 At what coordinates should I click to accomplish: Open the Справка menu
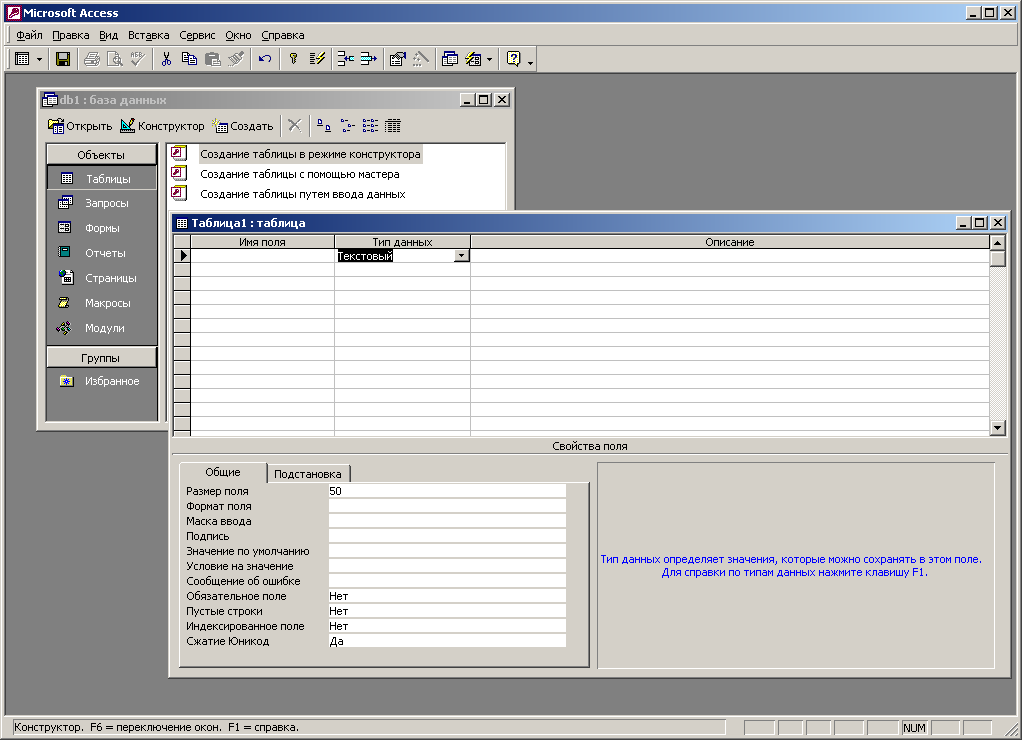(282, 35)
